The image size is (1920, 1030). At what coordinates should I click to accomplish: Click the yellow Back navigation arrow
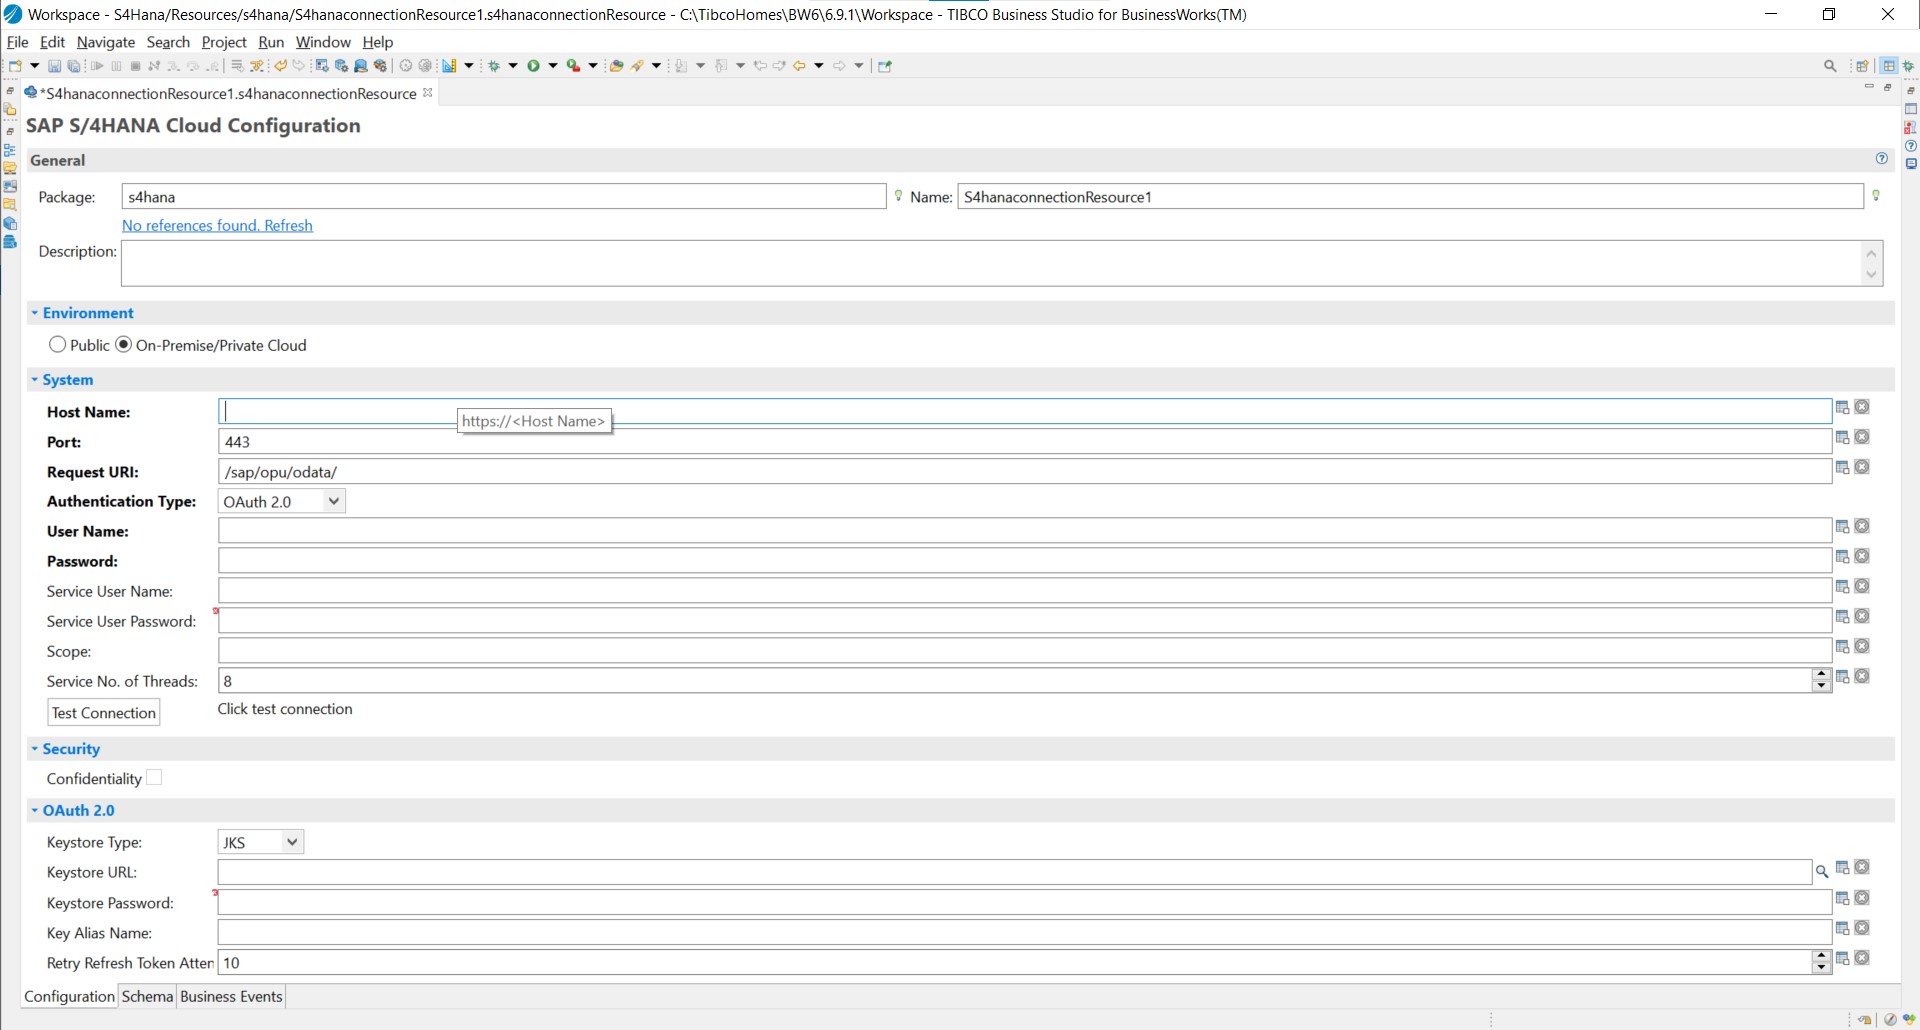[799, 66]
